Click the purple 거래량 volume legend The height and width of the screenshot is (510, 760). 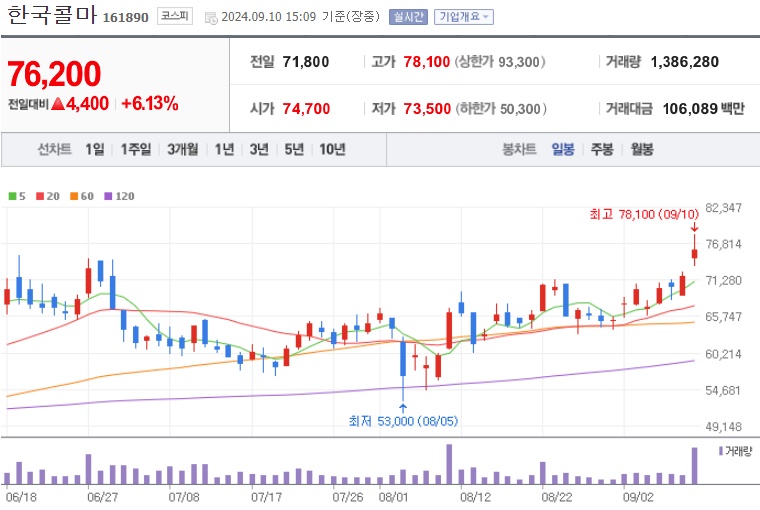click(x=735, y=451)
